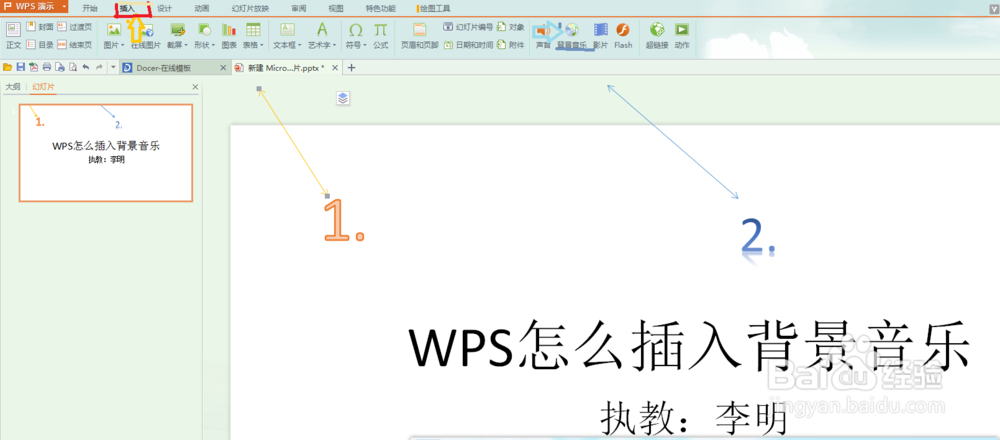Open the 设计 ribbon tab

click(165, 8)
